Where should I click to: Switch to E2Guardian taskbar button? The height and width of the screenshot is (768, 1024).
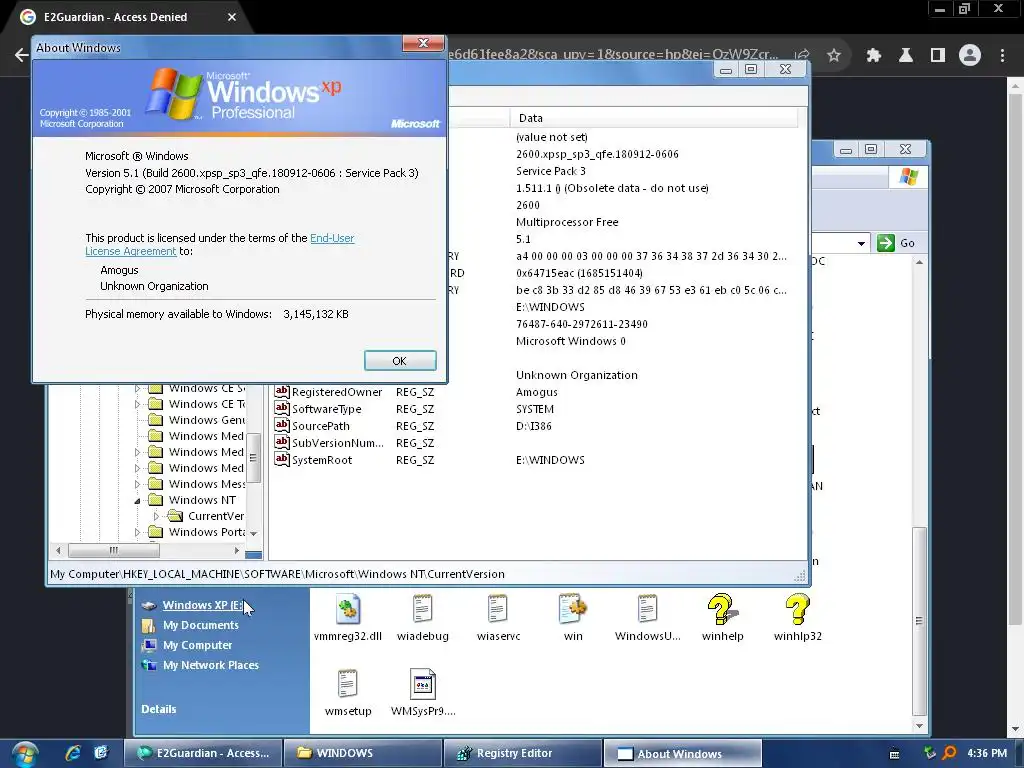pyautogui.click(x=203, y=754)
